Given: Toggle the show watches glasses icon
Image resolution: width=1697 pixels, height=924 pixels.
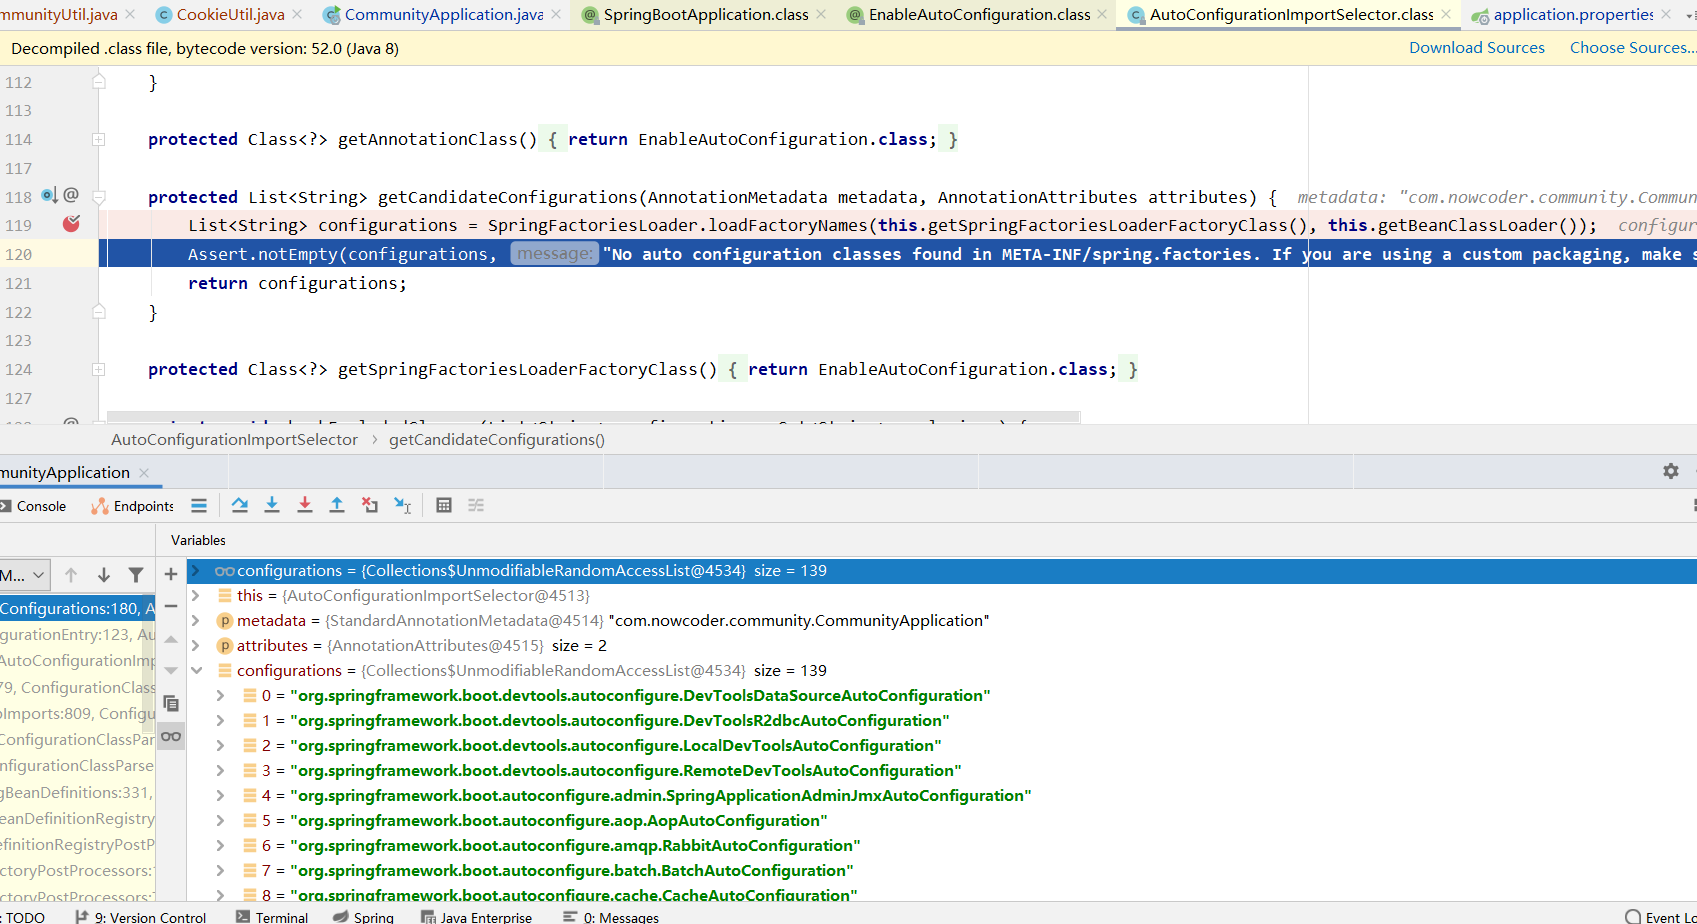Looking at the screenshot, I should (171, 736).
